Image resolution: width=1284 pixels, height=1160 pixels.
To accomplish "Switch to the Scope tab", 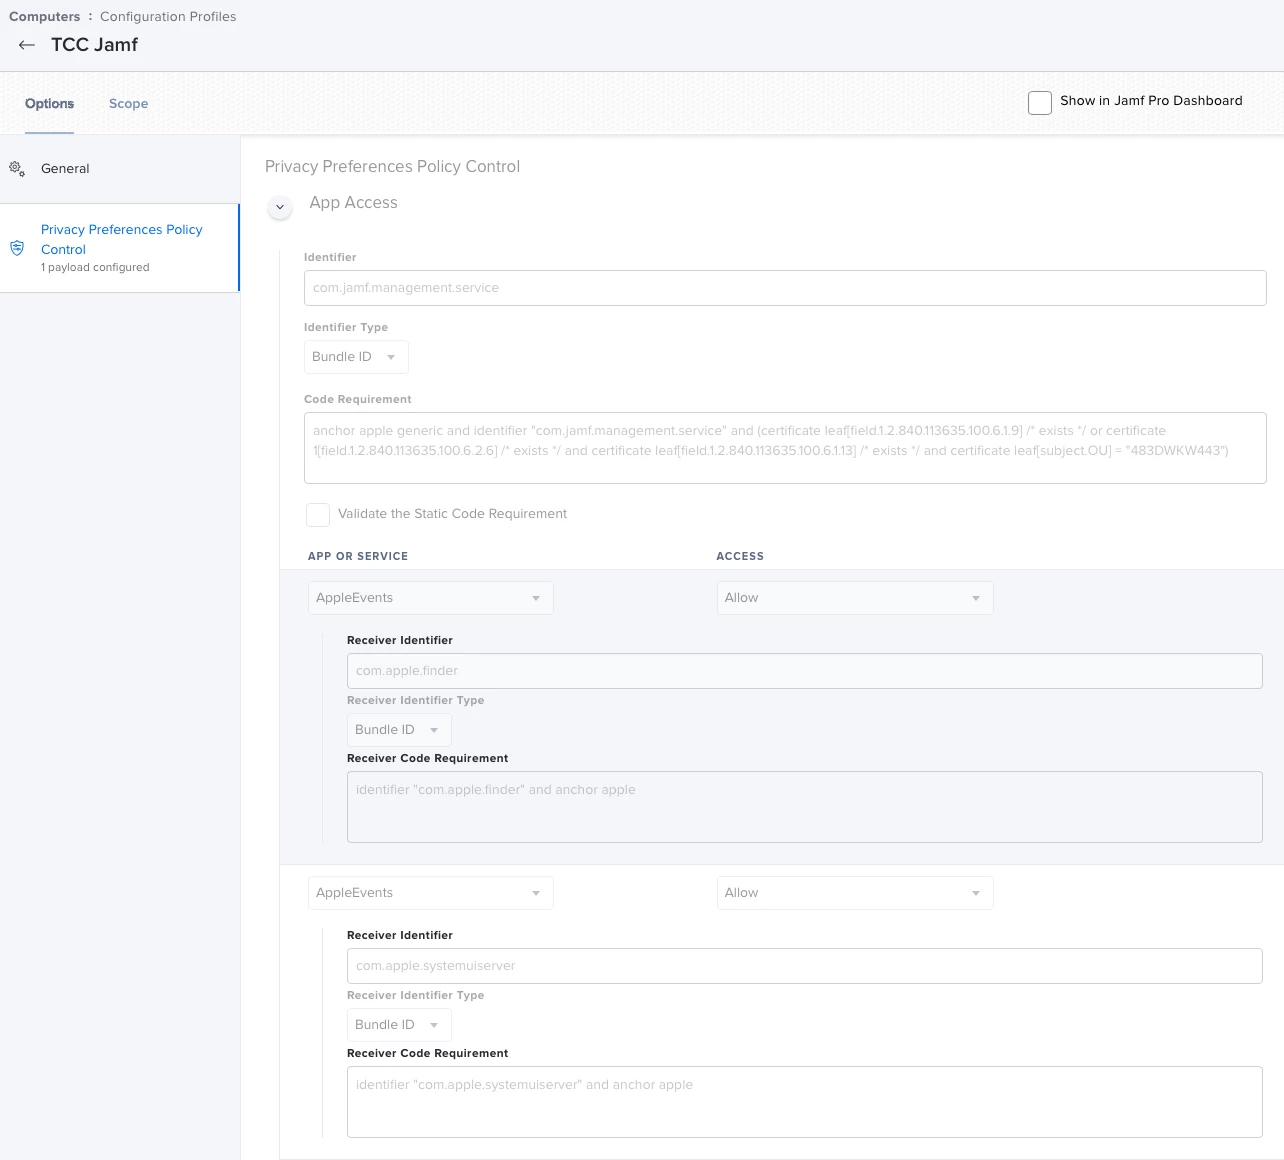I will coord(128,103).
